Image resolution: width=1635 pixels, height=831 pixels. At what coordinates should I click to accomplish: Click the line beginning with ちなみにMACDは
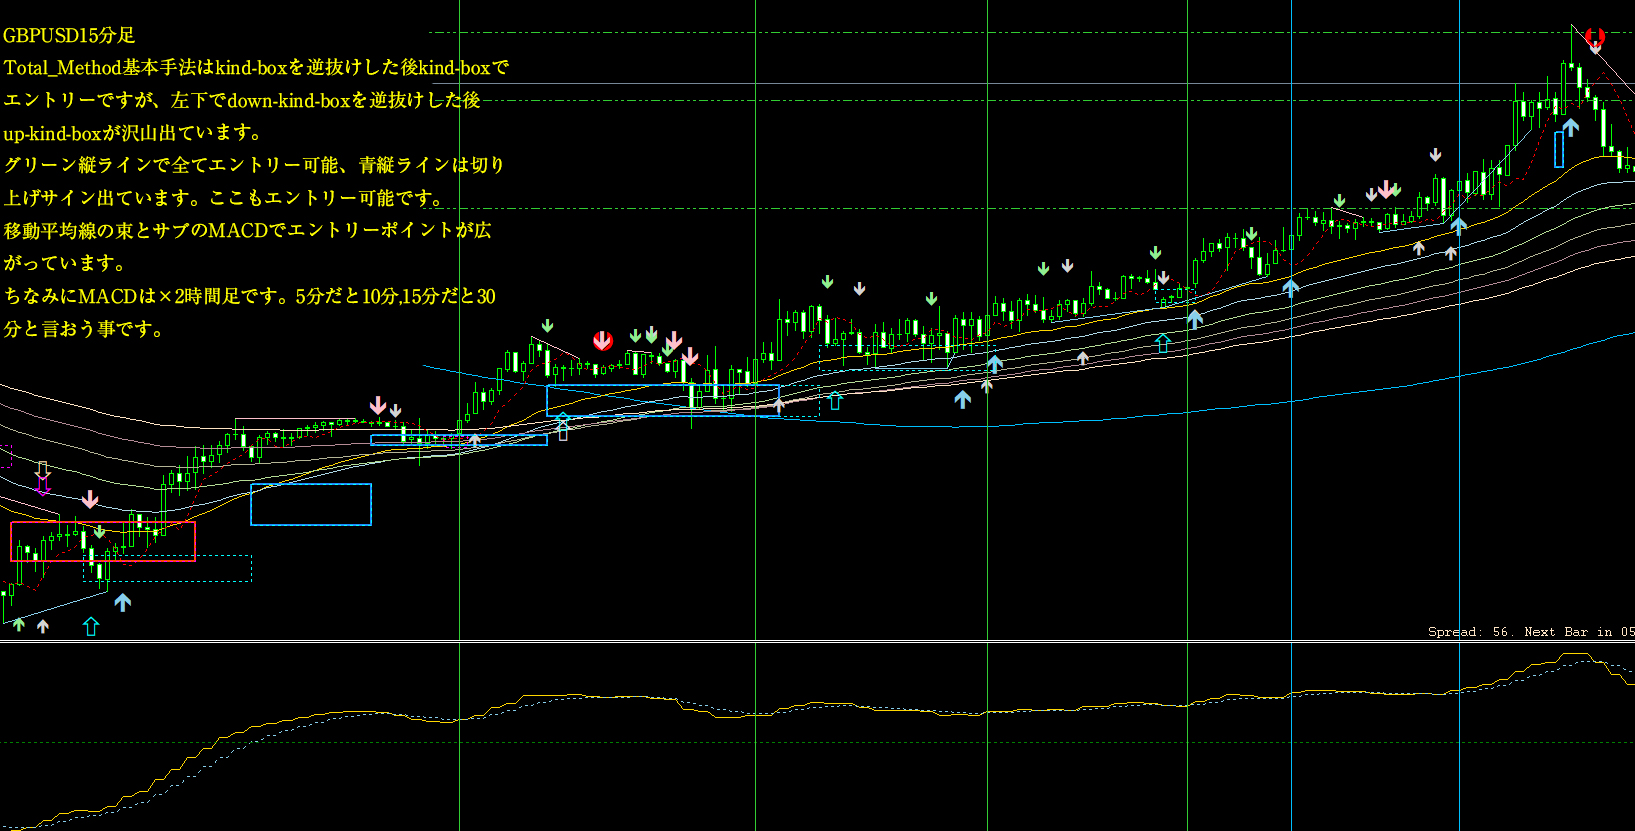(x=250, y=296)
